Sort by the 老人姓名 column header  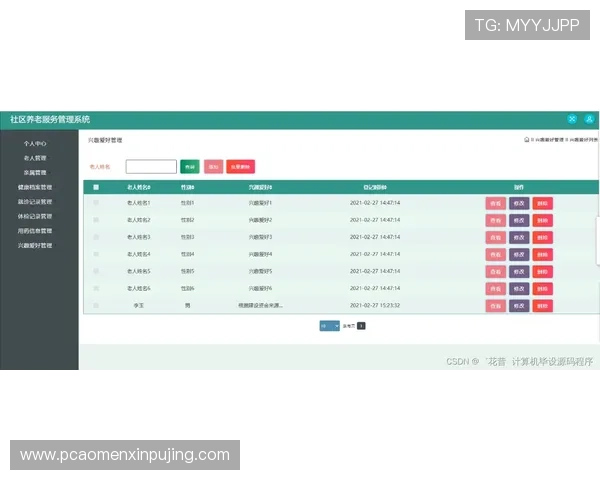(139, 187)
